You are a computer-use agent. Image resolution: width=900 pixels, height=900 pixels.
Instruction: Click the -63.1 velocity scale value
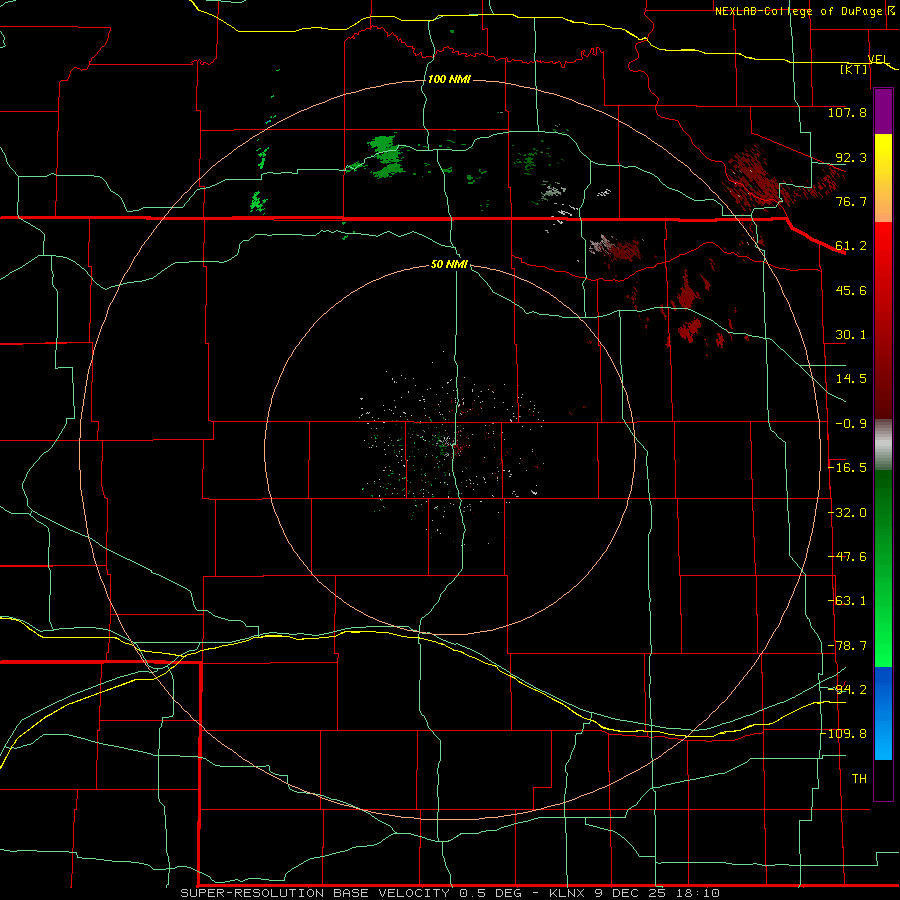click(x=847, y=601)
